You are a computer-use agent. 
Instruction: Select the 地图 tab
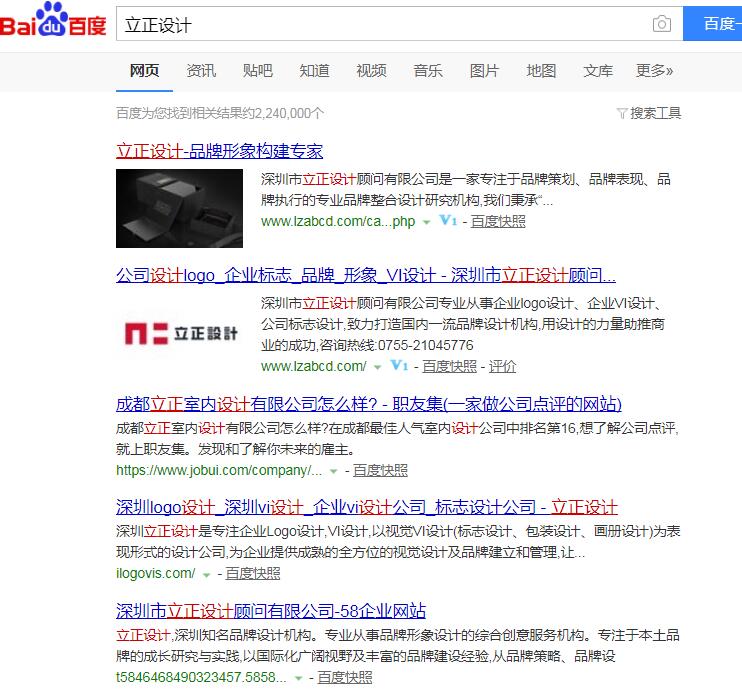click(x=541, y=70)
